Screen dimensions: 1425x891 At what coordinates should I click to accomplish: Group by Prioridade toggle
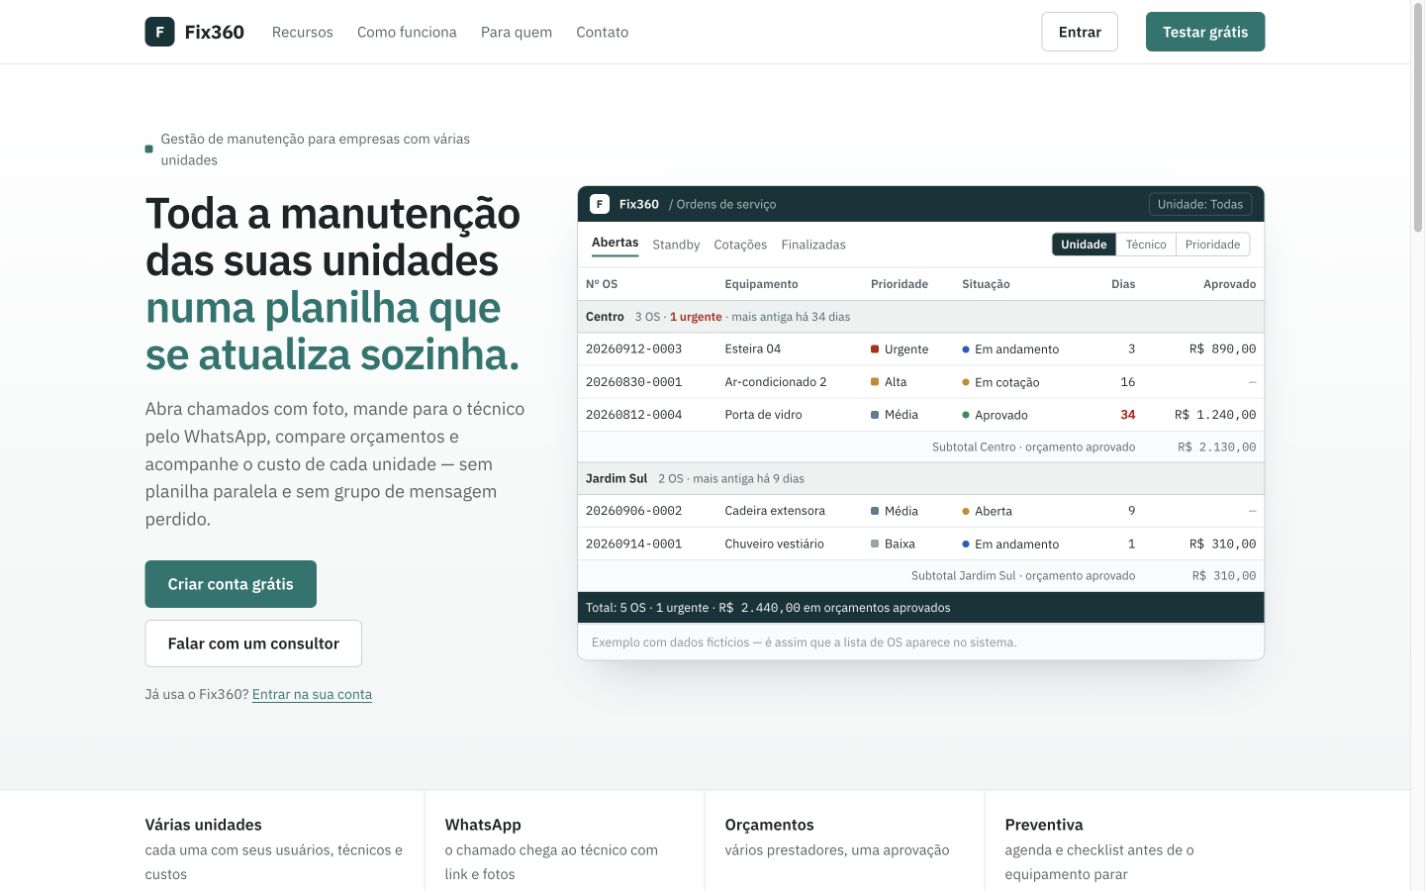pyautogui.click(x=1212, y=244)
